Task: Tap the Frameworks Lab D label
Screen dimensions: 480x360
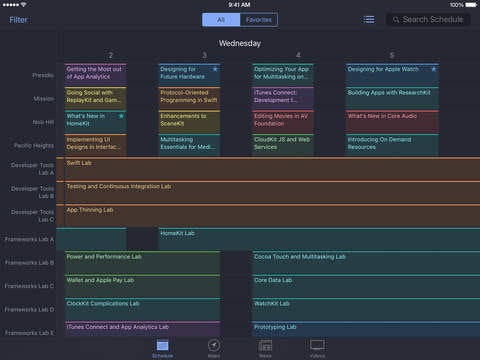Action: point(29,310)
